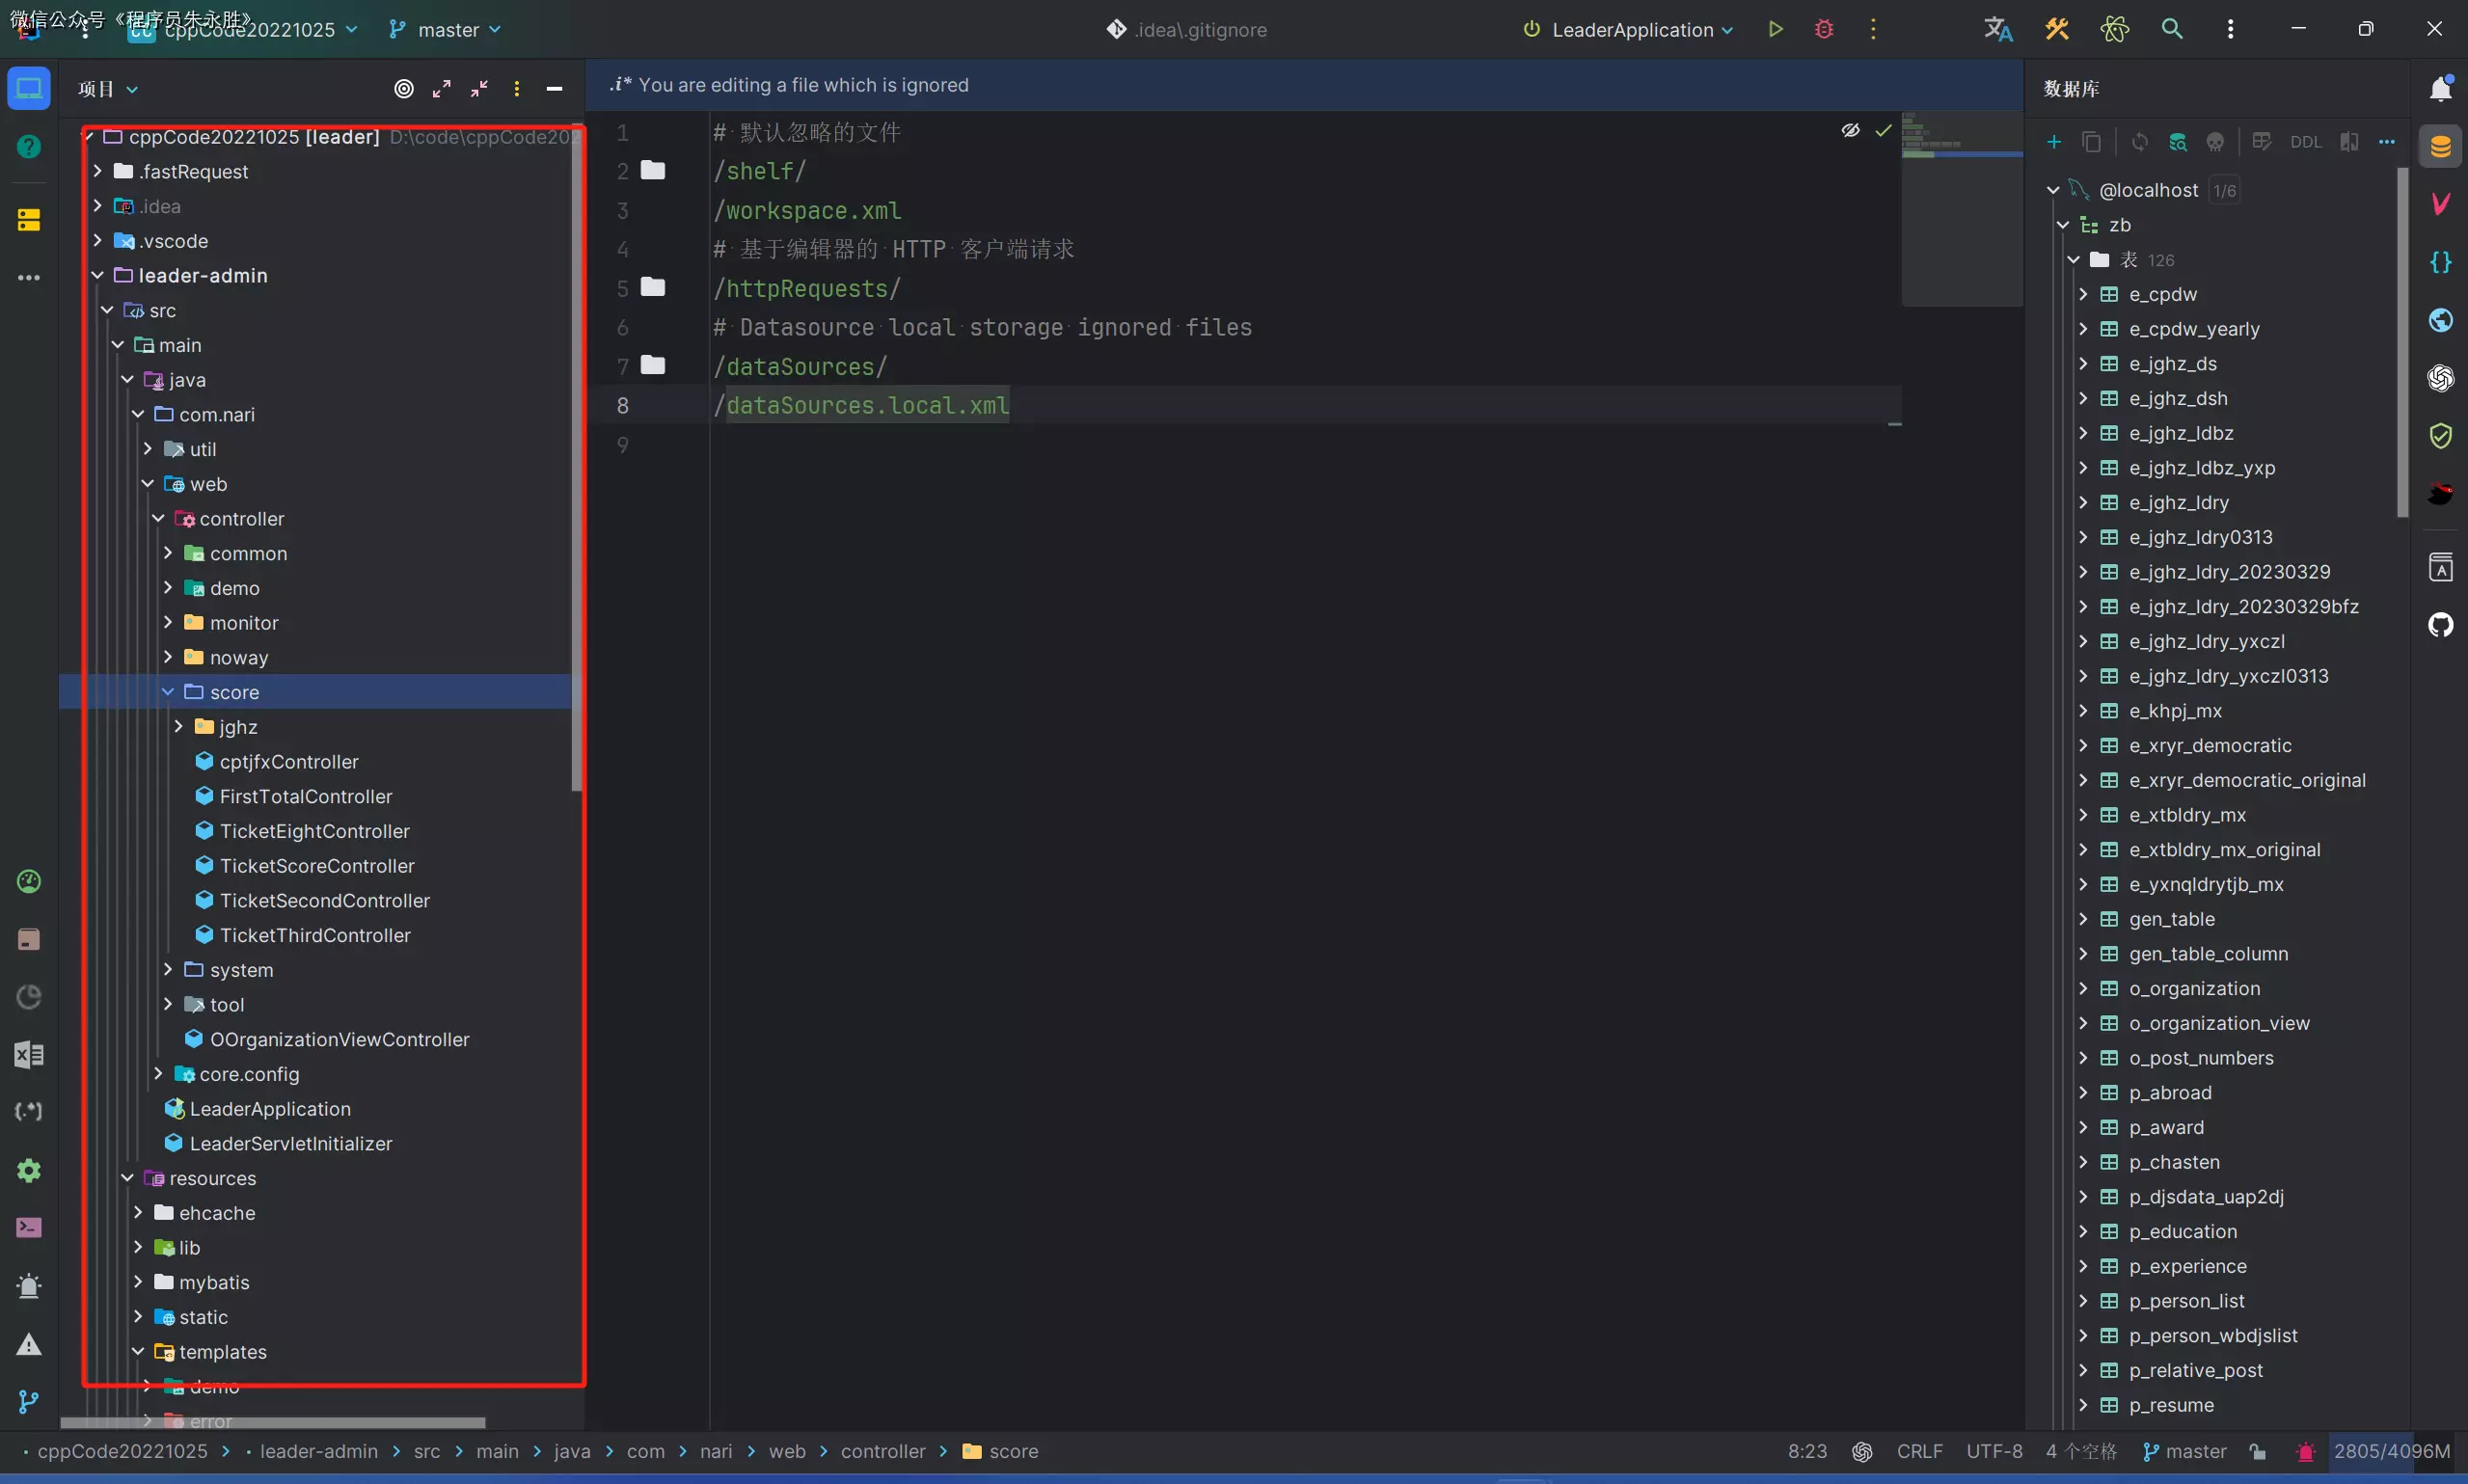Click the Translate/language icon in toolbar
Image resolution: width=2468 pixels, height=1484 pixels.
point(1995,28)
